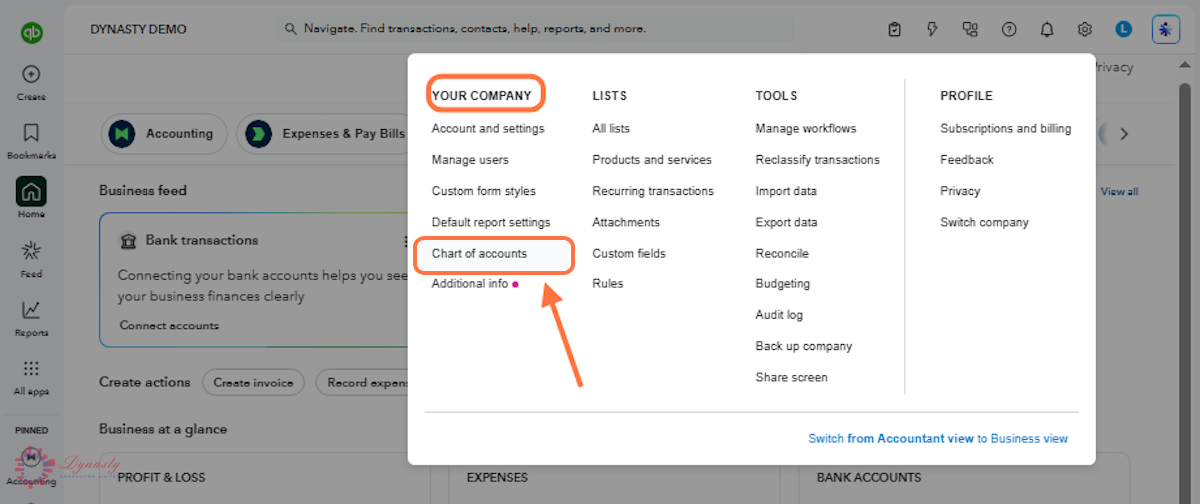Click the connected devices icon in header
This screenshot has height=504, width=1200.
pos(969,30)
